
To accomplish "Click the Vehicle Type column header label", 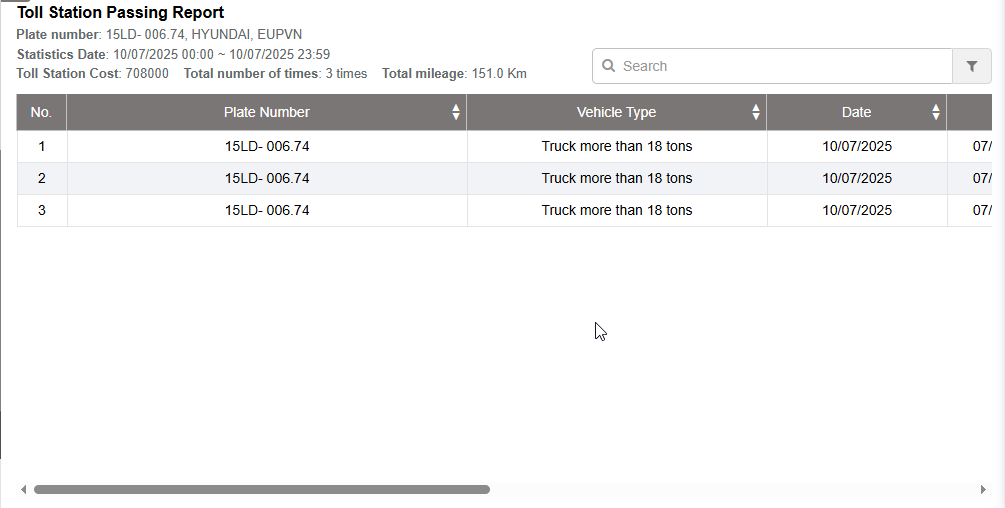I will 616,112.
